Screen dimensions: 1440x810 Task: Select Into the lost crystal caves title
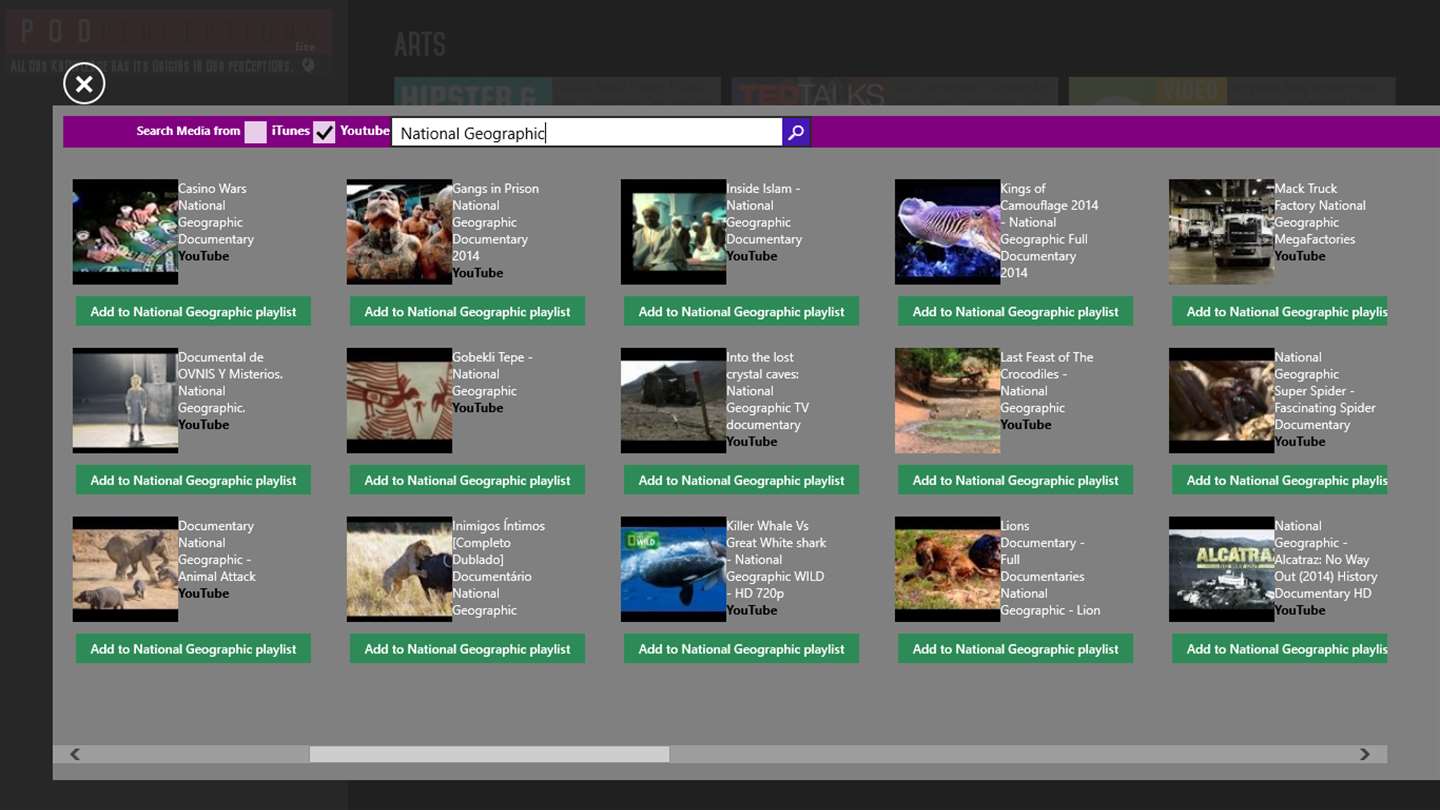click(x=768, y=391)
